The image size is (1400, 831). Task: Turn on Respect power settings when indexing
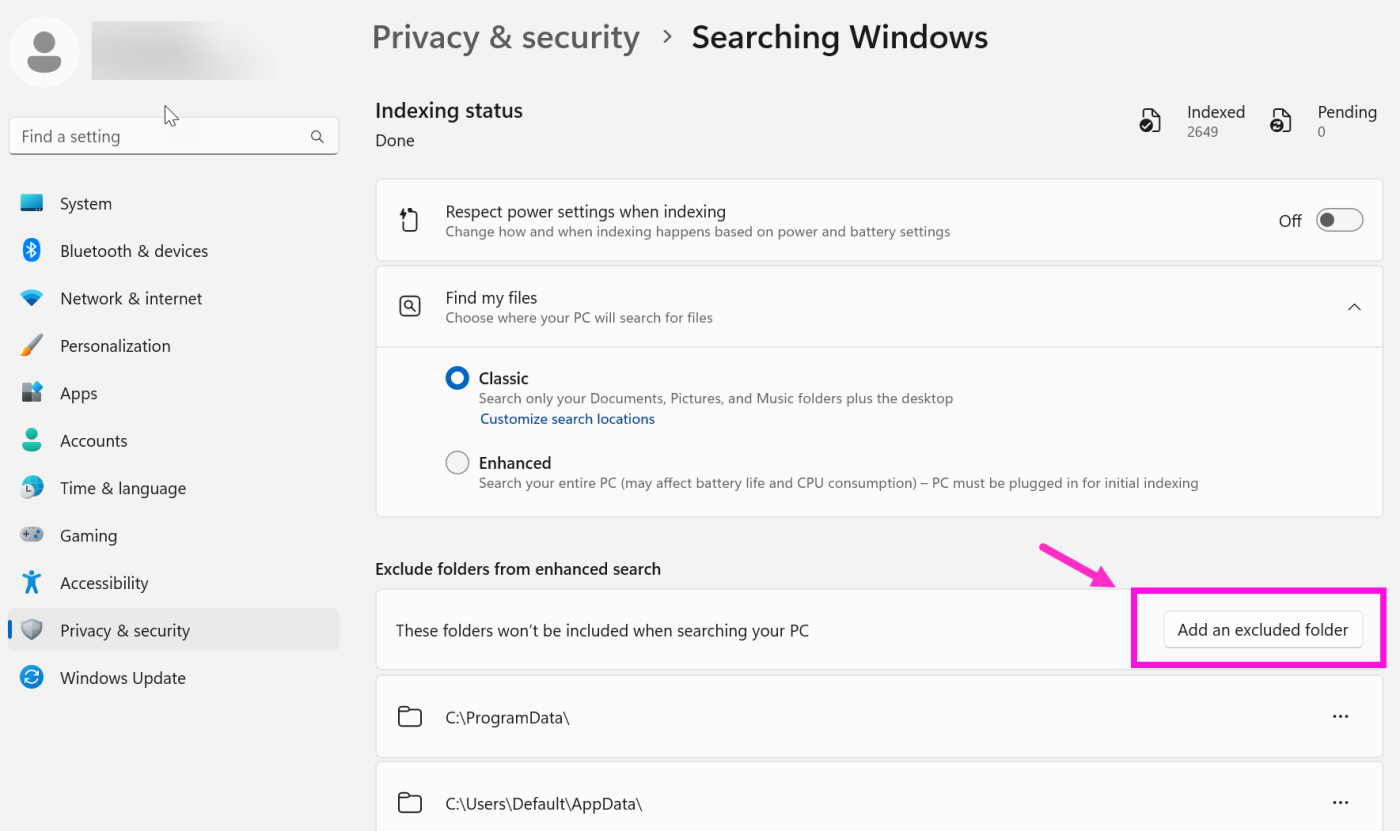[1339, 220]
